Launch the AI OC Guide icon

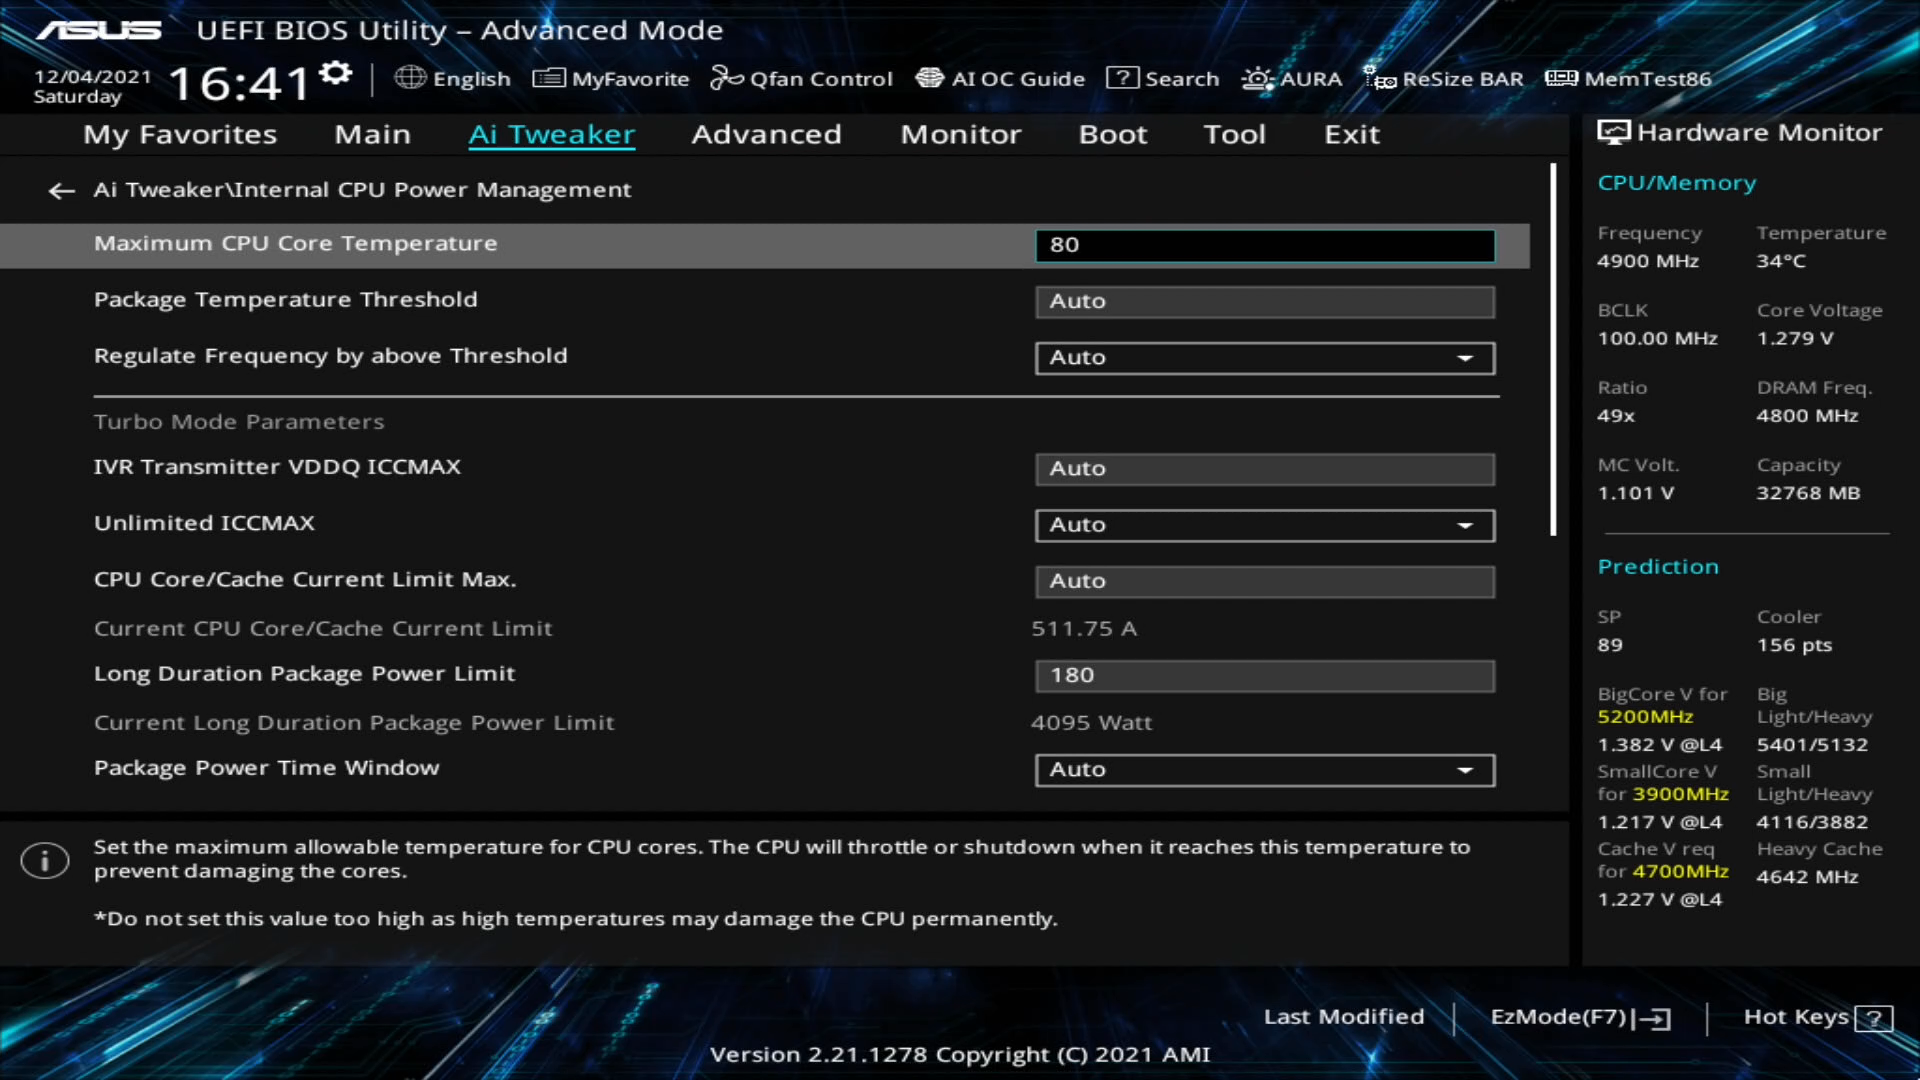click(x=929, y=78)
